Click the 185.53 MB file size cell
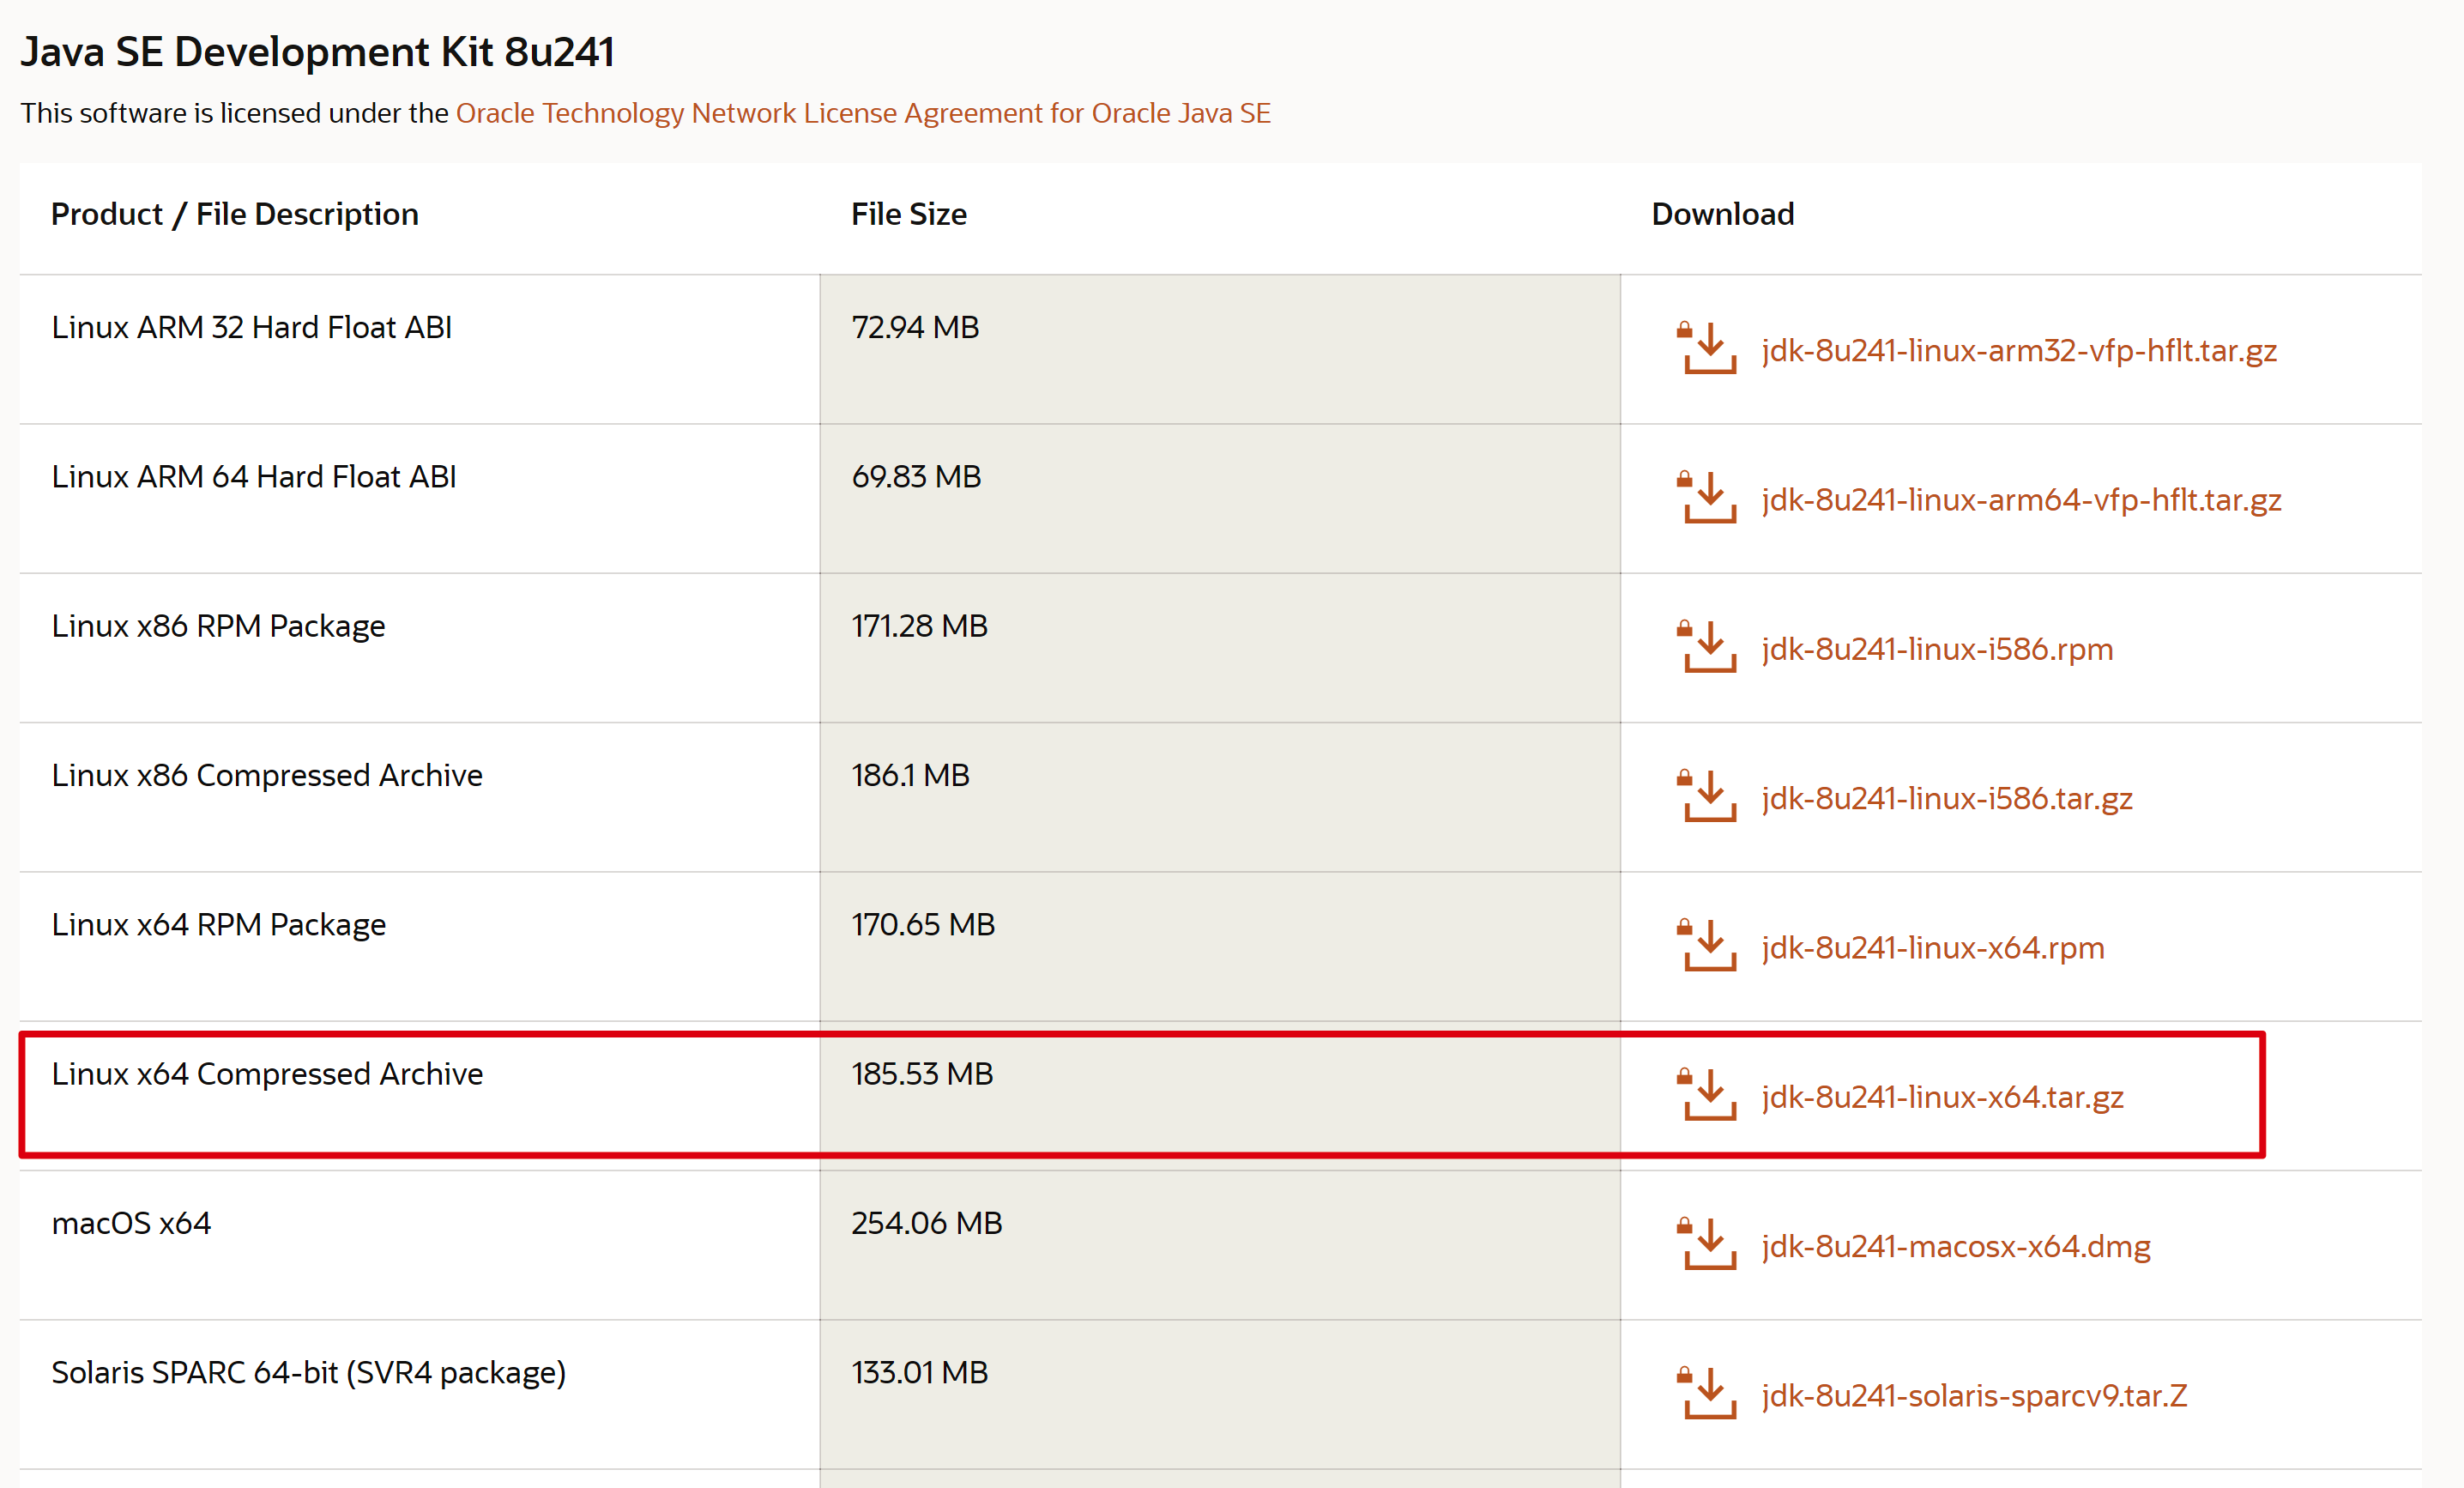 coord(921,1074)
